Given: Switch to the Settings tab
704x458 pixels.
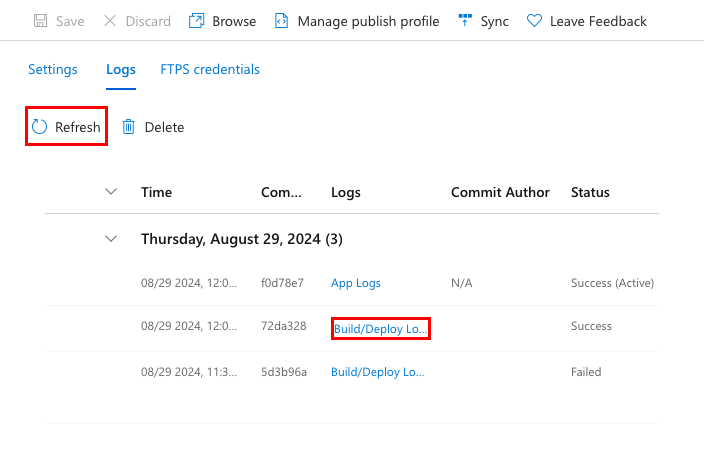Looking at the screenshot, I should point(53,70).
